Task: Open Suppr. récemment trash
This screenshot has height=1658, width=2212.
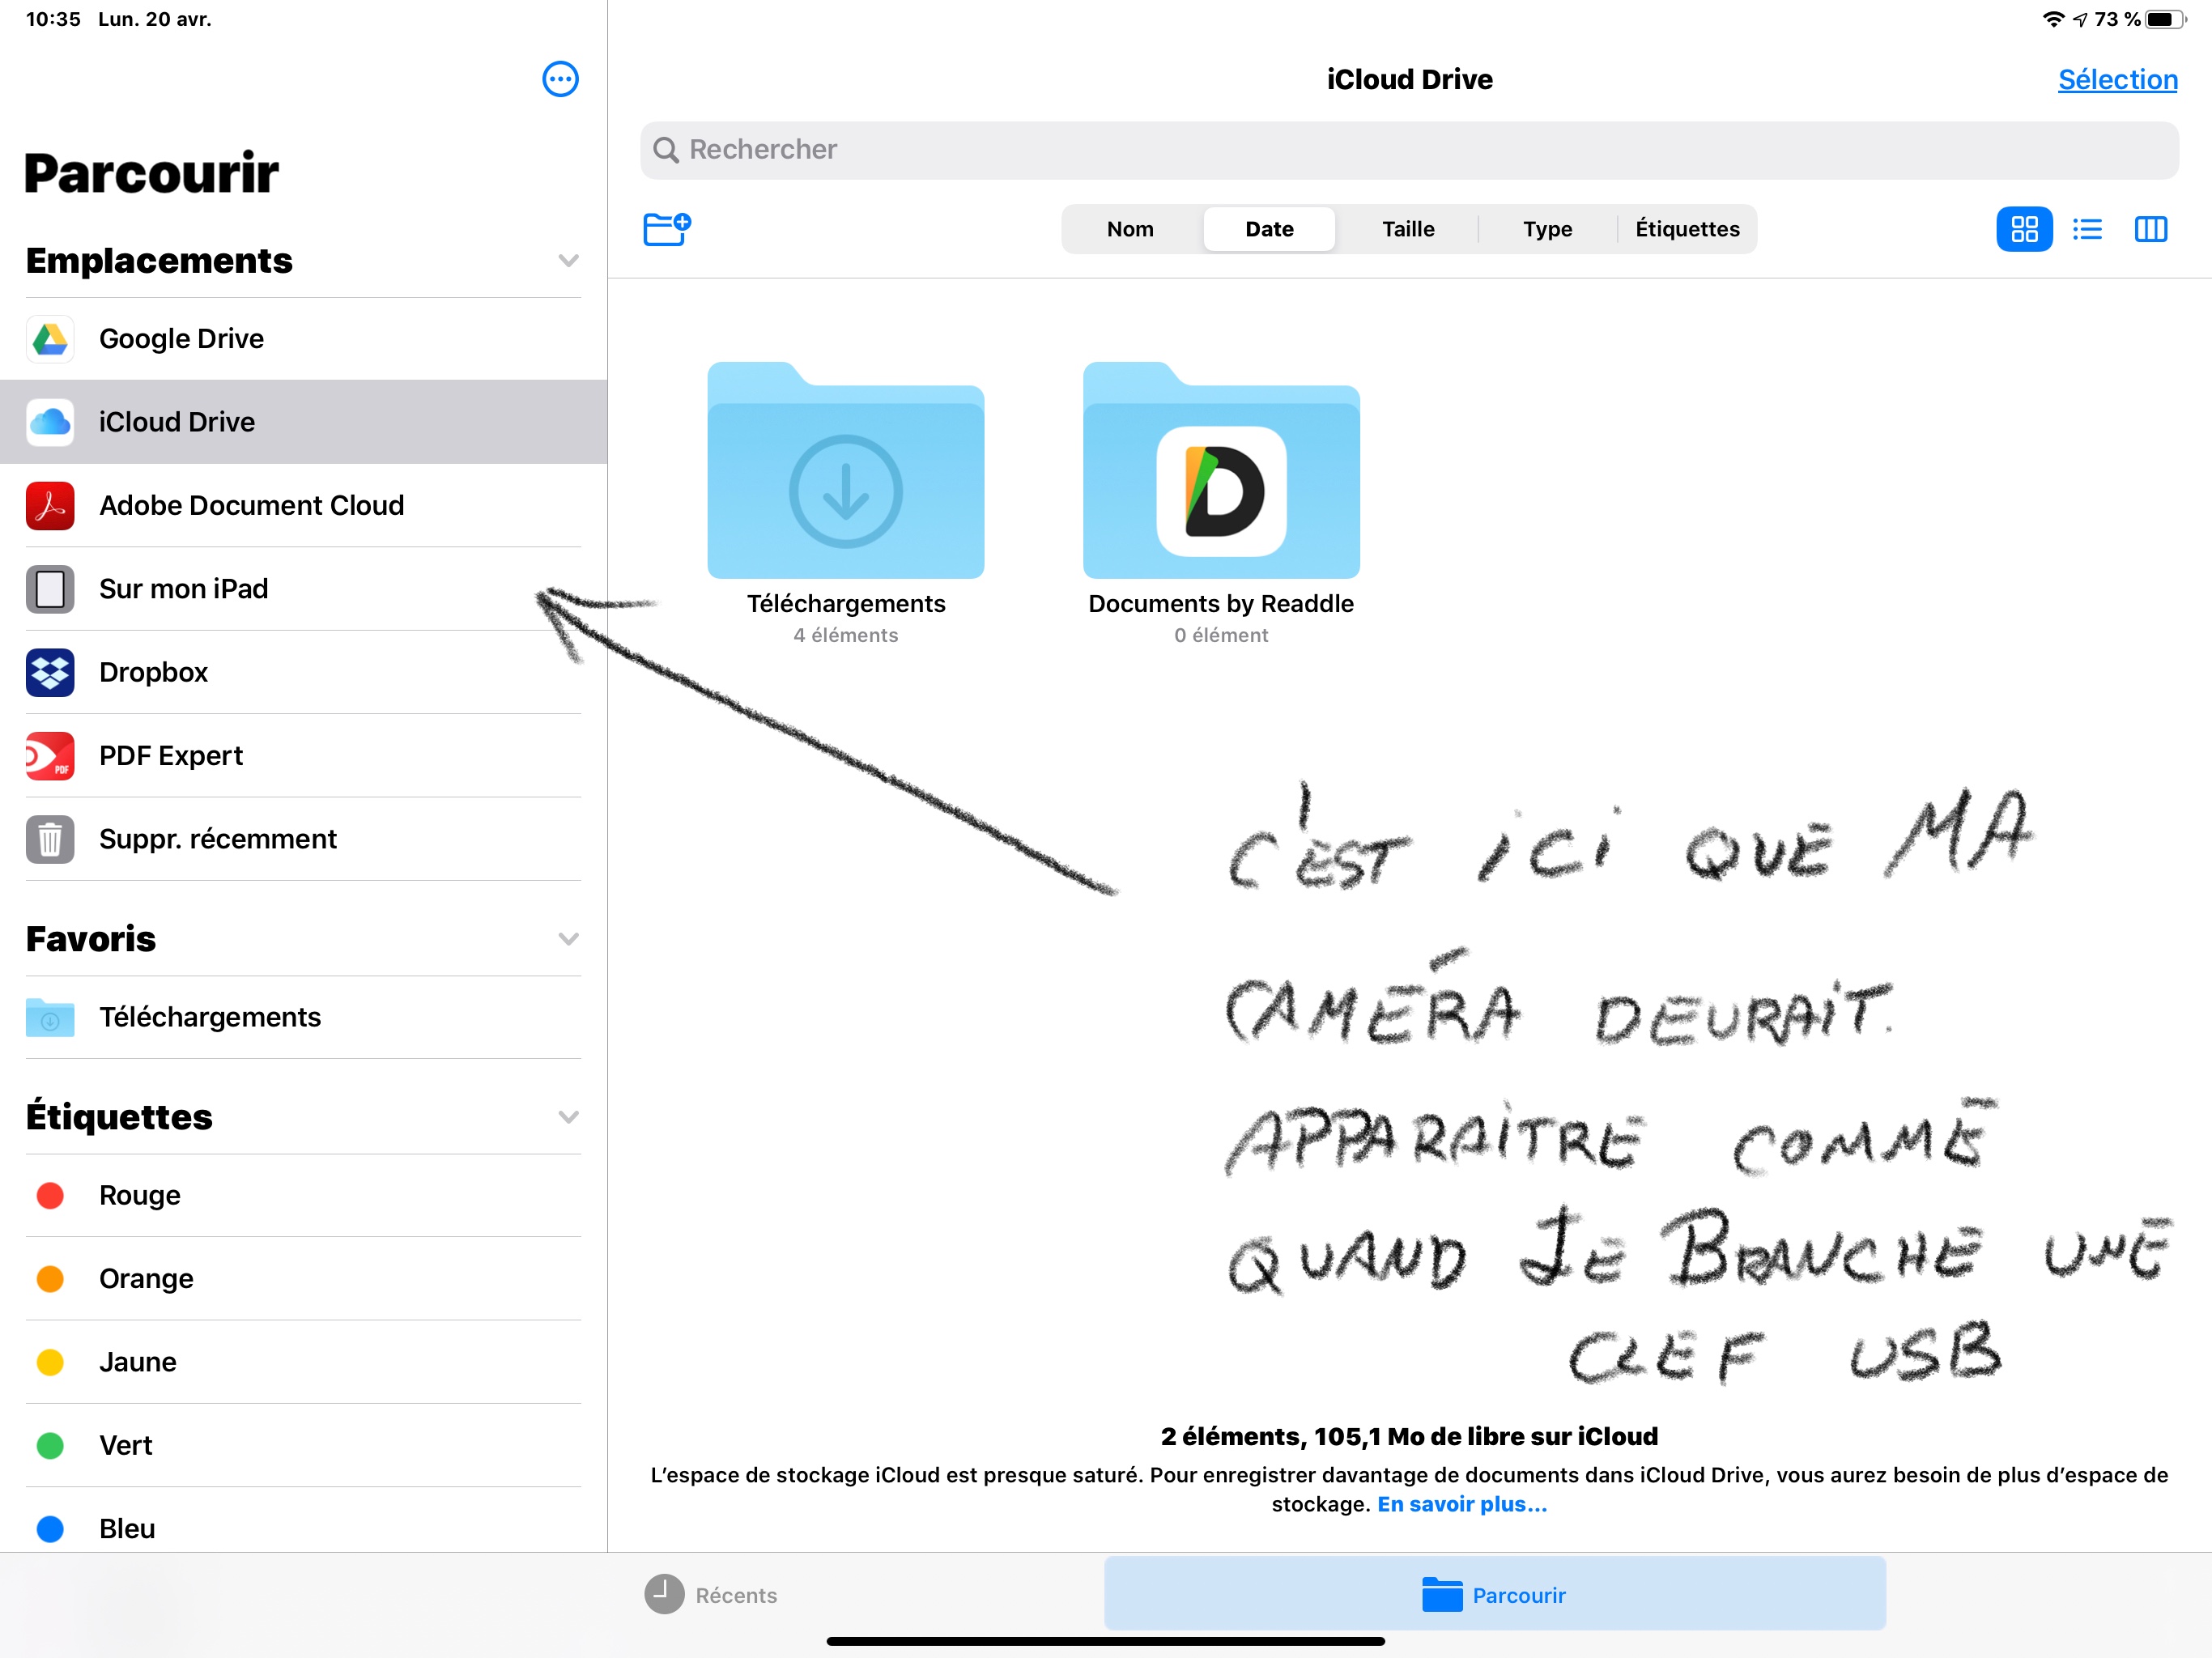Action: (x=217, y=839)
